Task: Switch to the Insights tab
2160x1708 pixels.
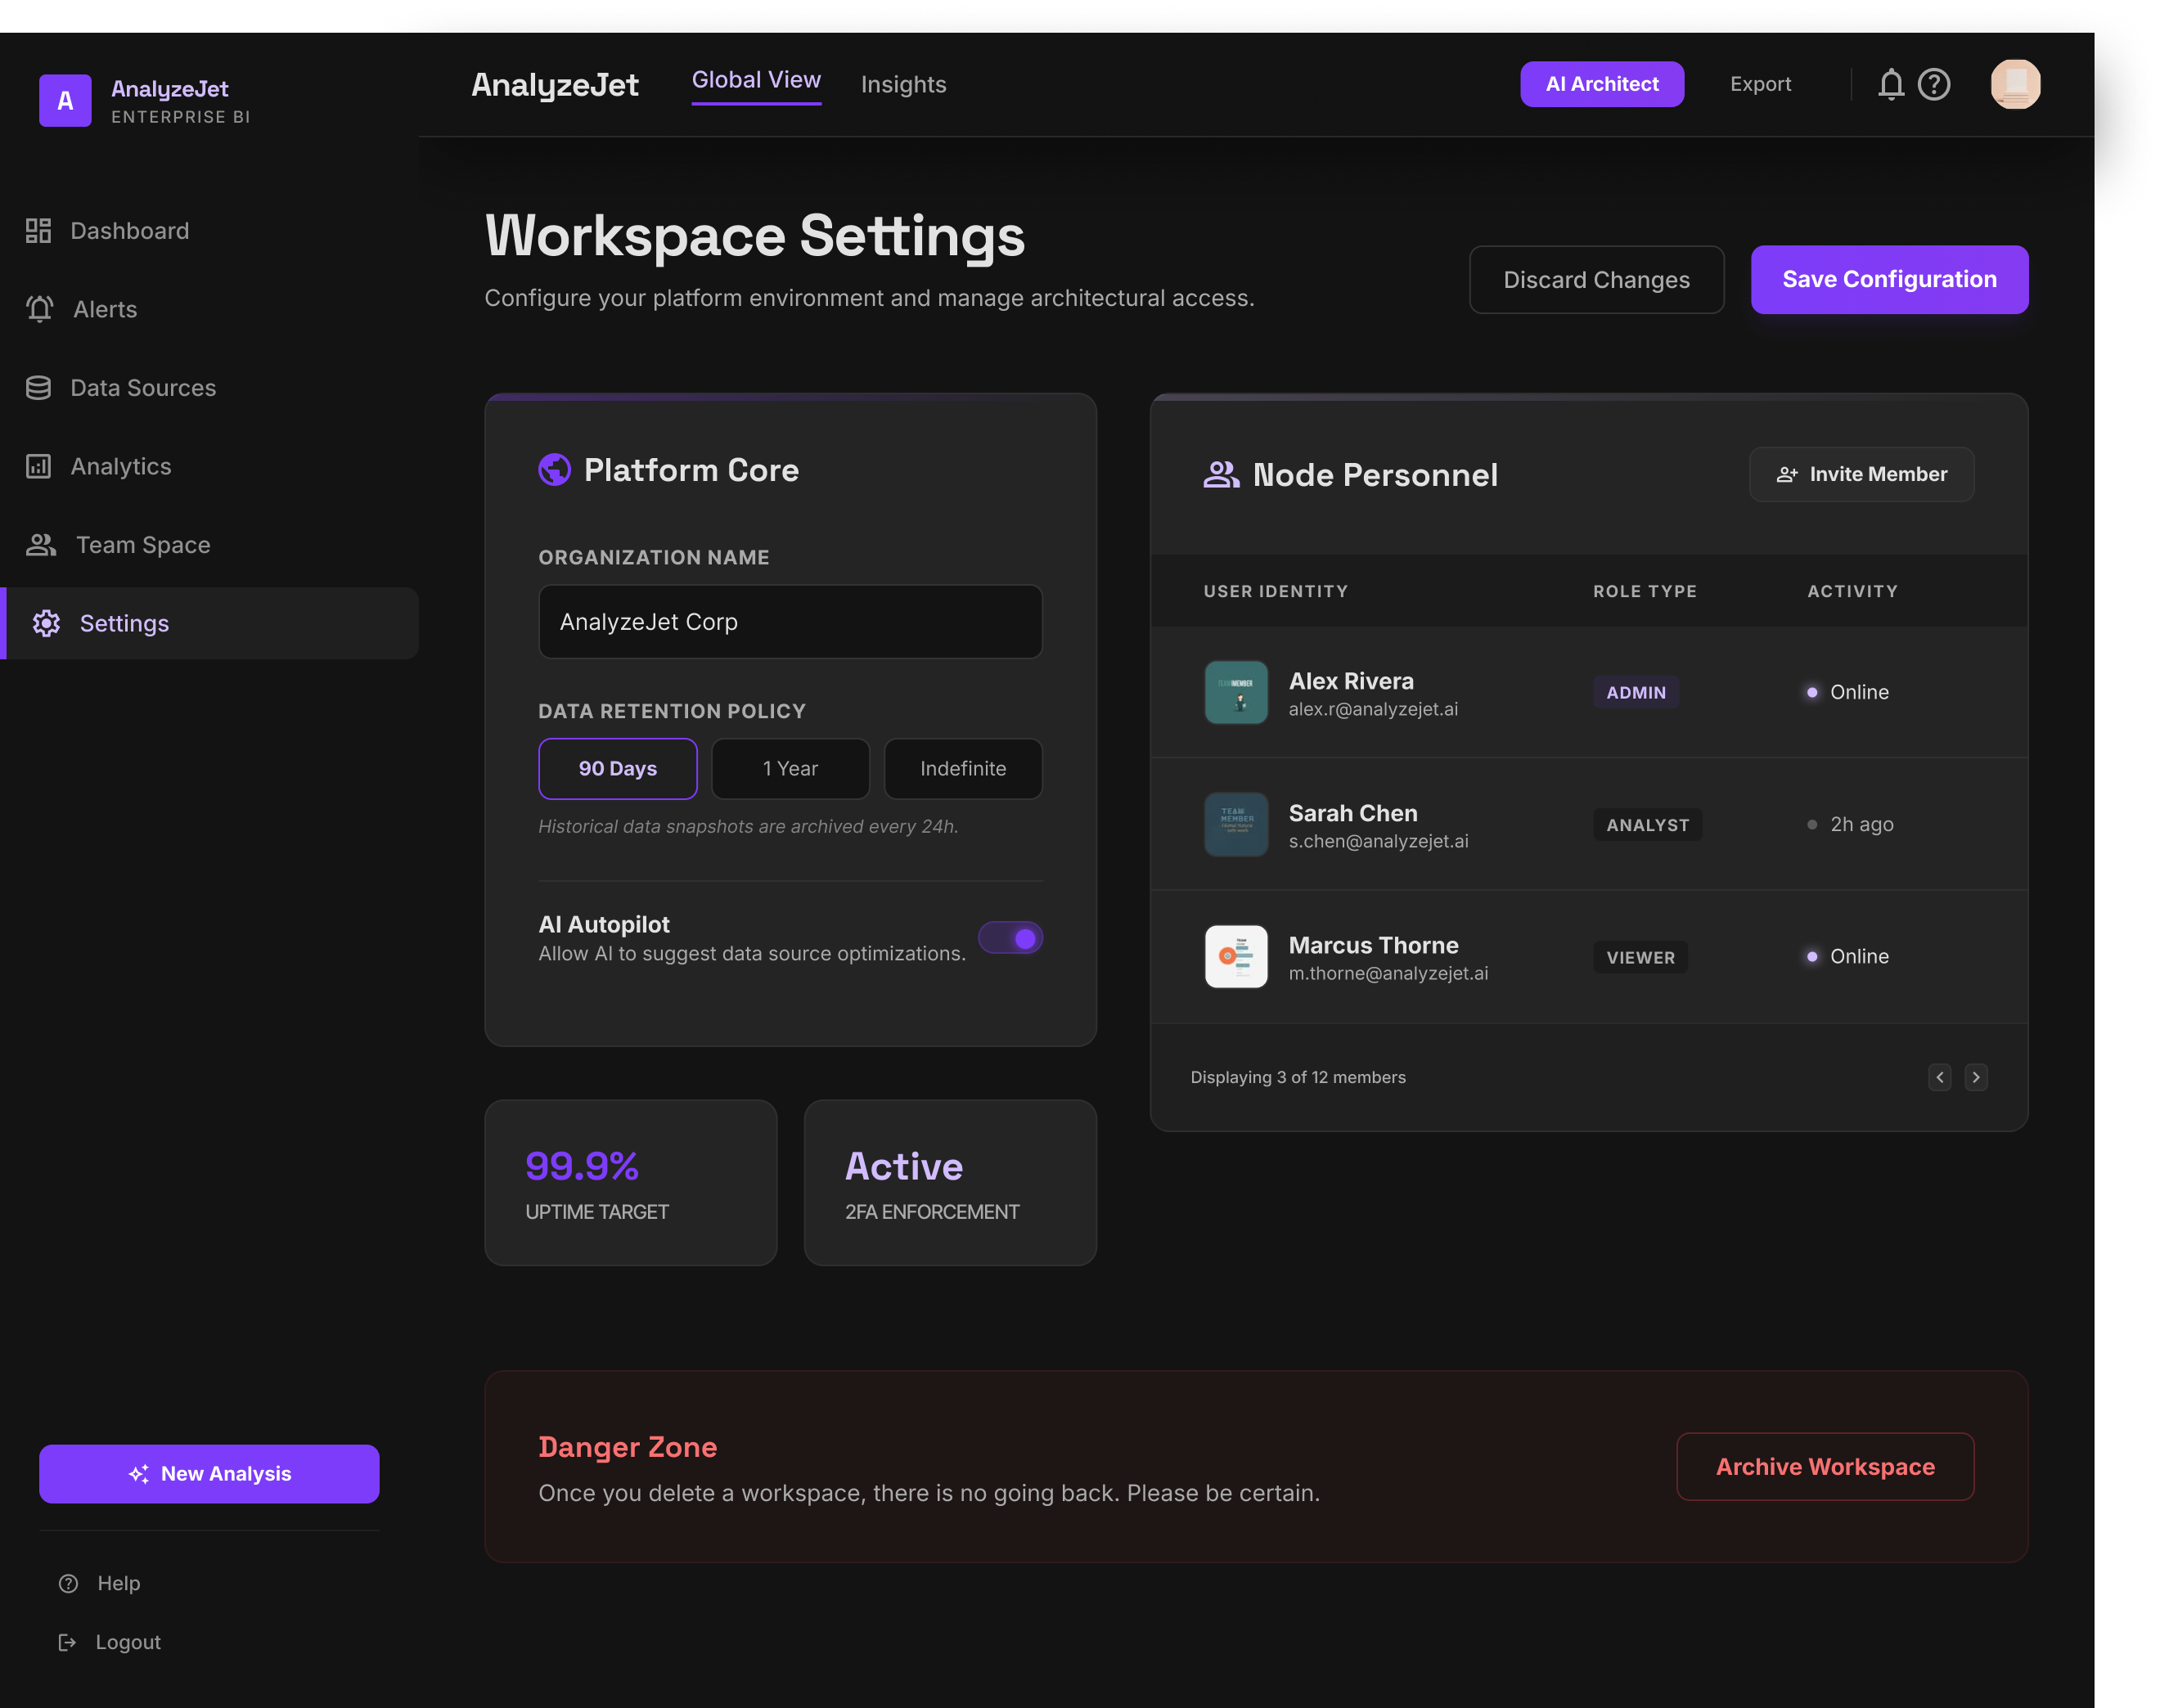Action: tap(903, 85)
